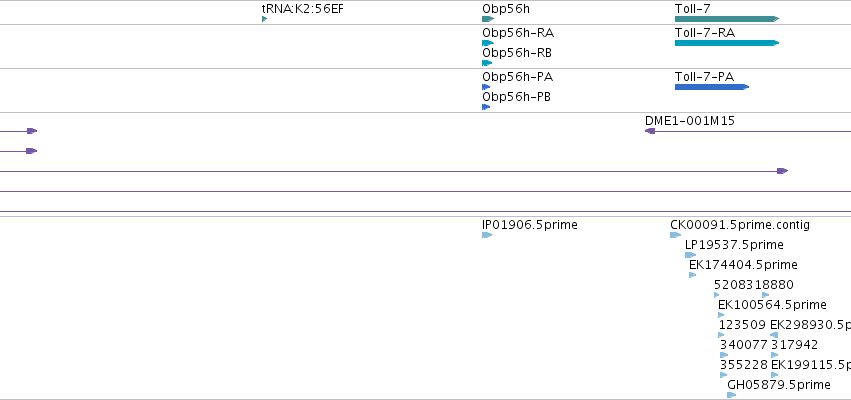Select the Toll-7-RA transcript bar
This screenshot has width=851, height=400.
[727, 43]
